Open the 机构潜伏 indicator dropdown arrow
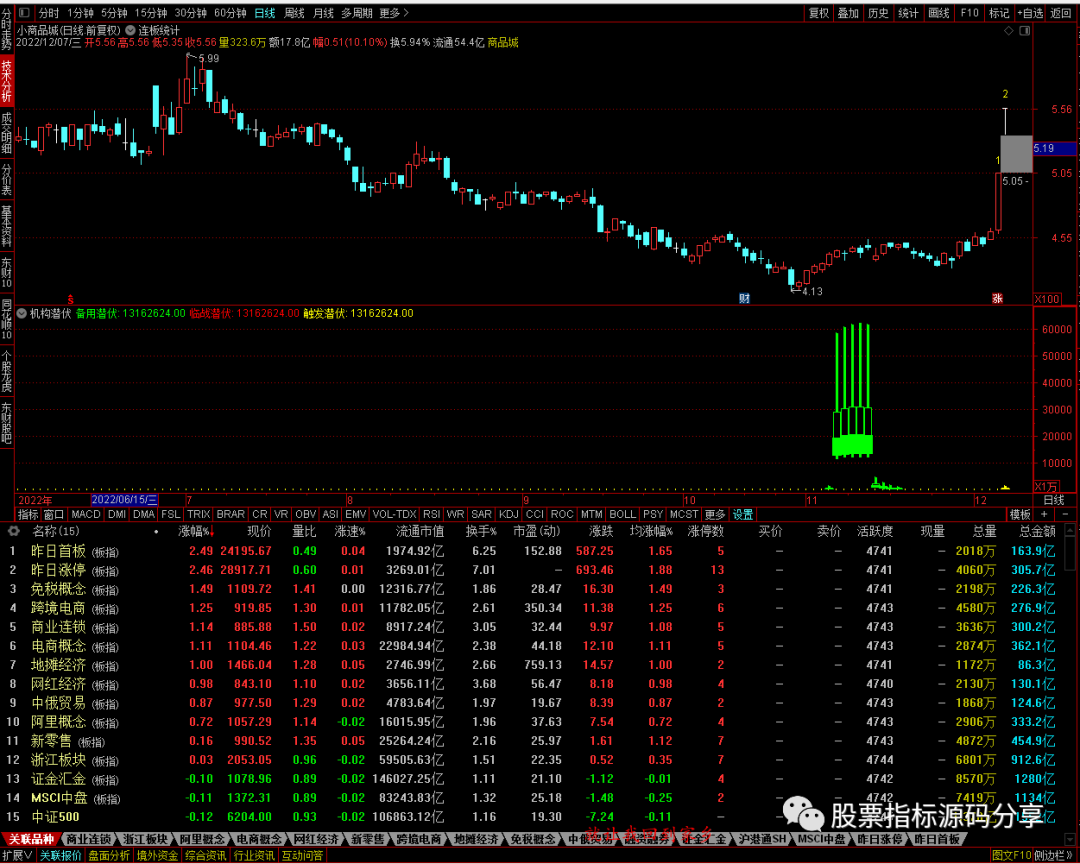Viewport: 1080px width, 864px height. point(22,313)
